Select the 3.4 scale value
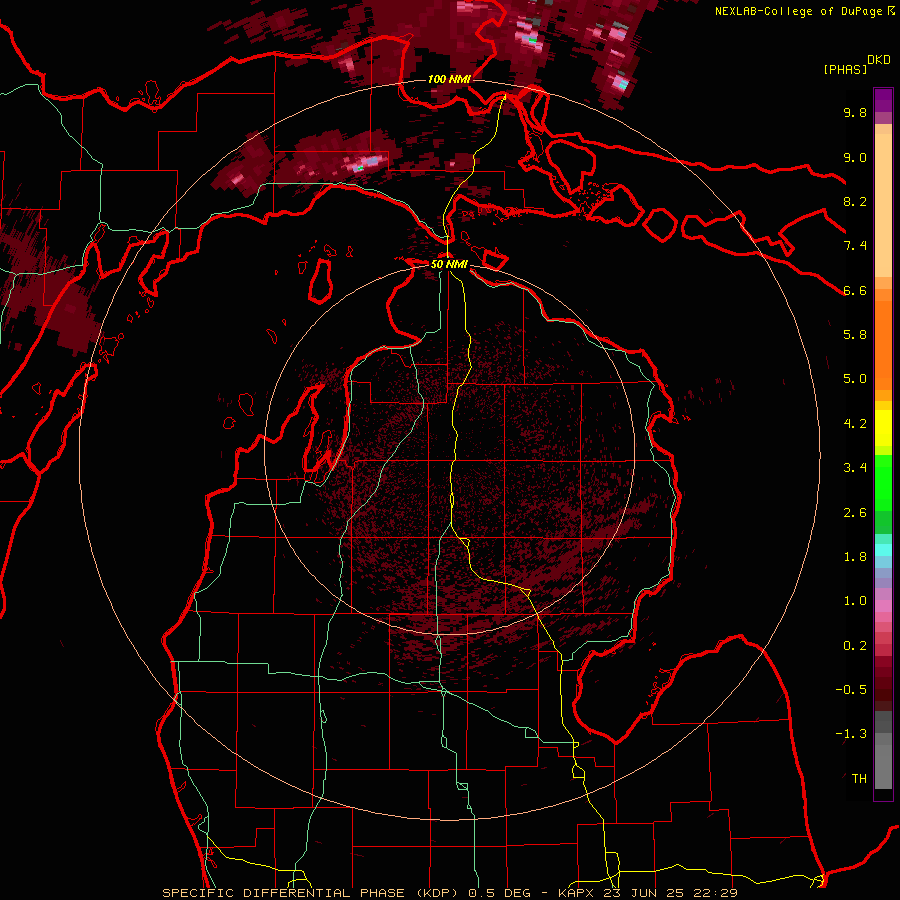This screenshot has width=900, height=900. [855, 468]
